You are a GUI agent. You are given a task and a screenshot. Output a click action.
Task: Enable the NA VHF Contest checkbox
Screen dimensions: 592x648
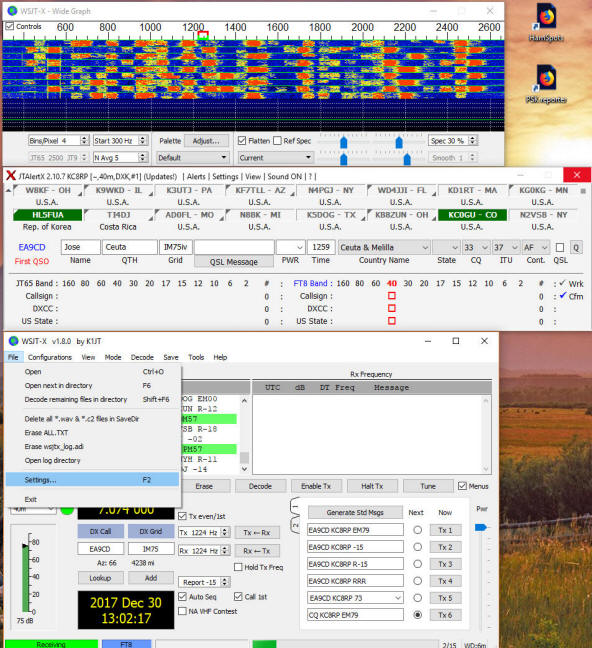click(182, 611)
